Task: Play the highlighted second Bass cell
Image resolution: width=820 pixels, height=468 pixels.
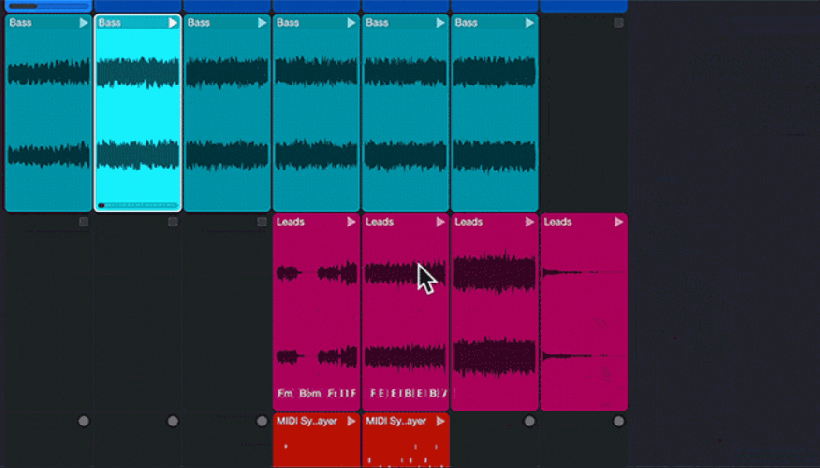Action: tap(173, 23)
